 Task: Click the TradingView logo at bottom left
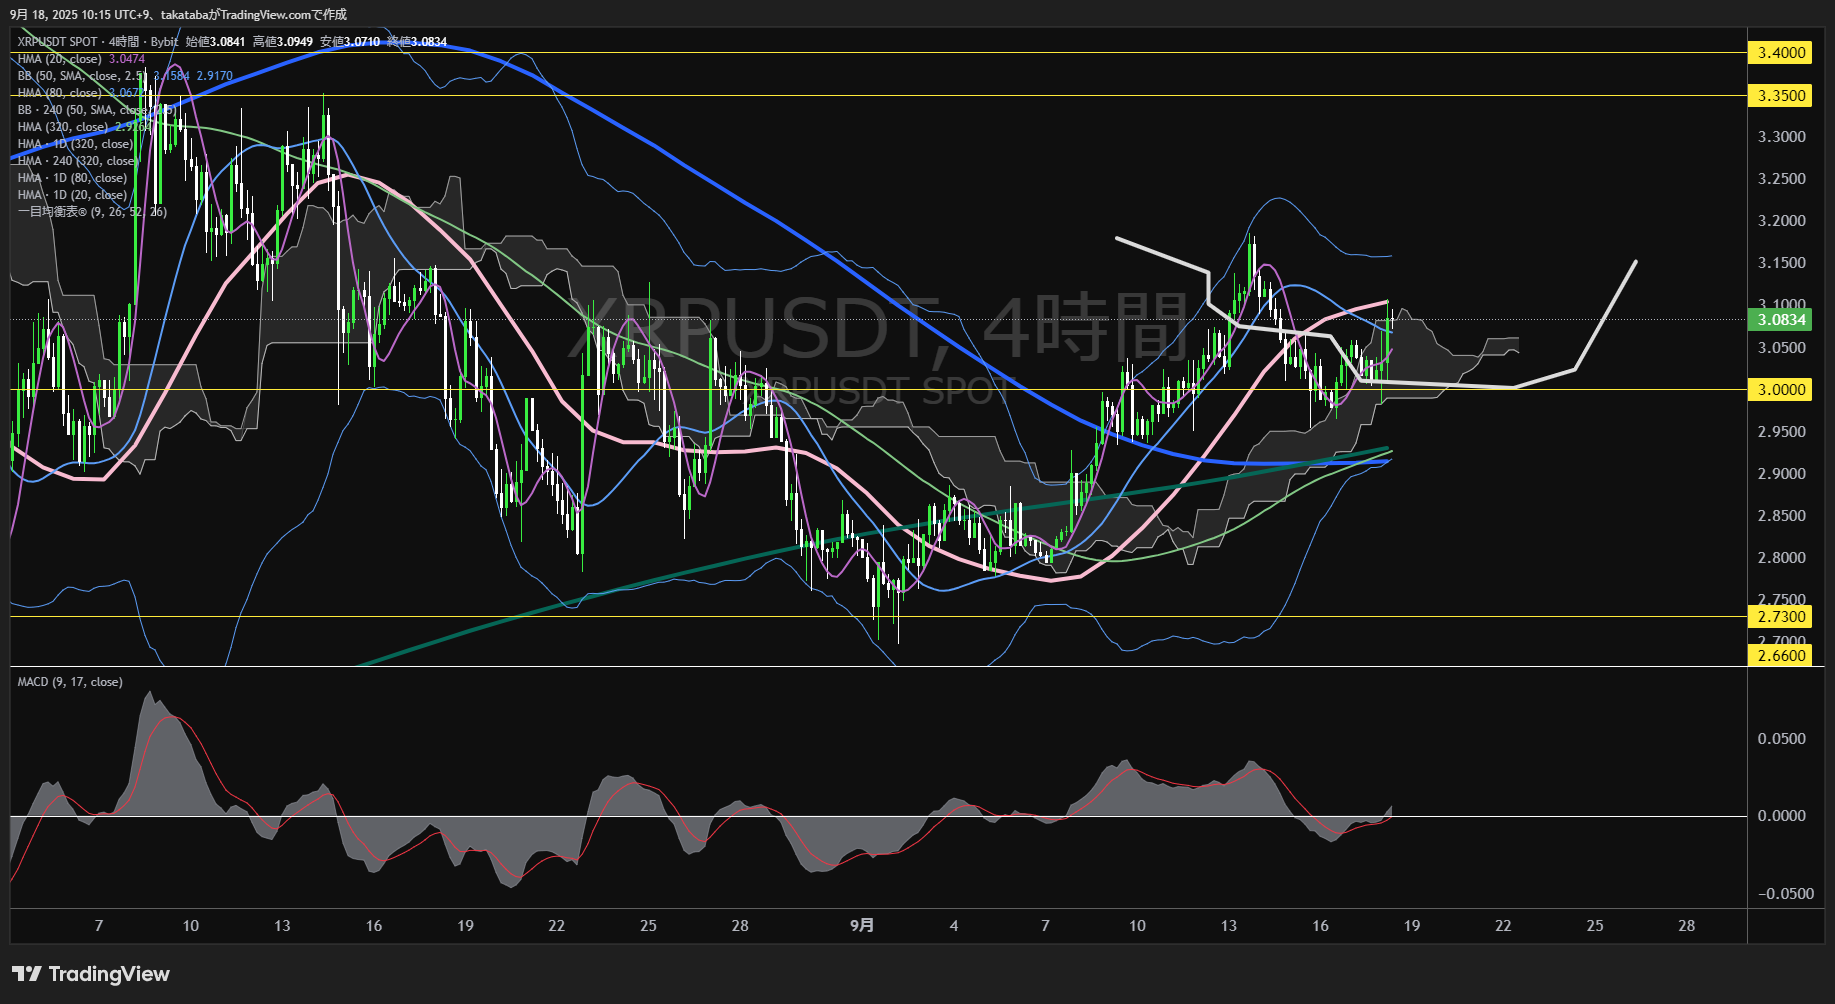[x=91, y=974]
